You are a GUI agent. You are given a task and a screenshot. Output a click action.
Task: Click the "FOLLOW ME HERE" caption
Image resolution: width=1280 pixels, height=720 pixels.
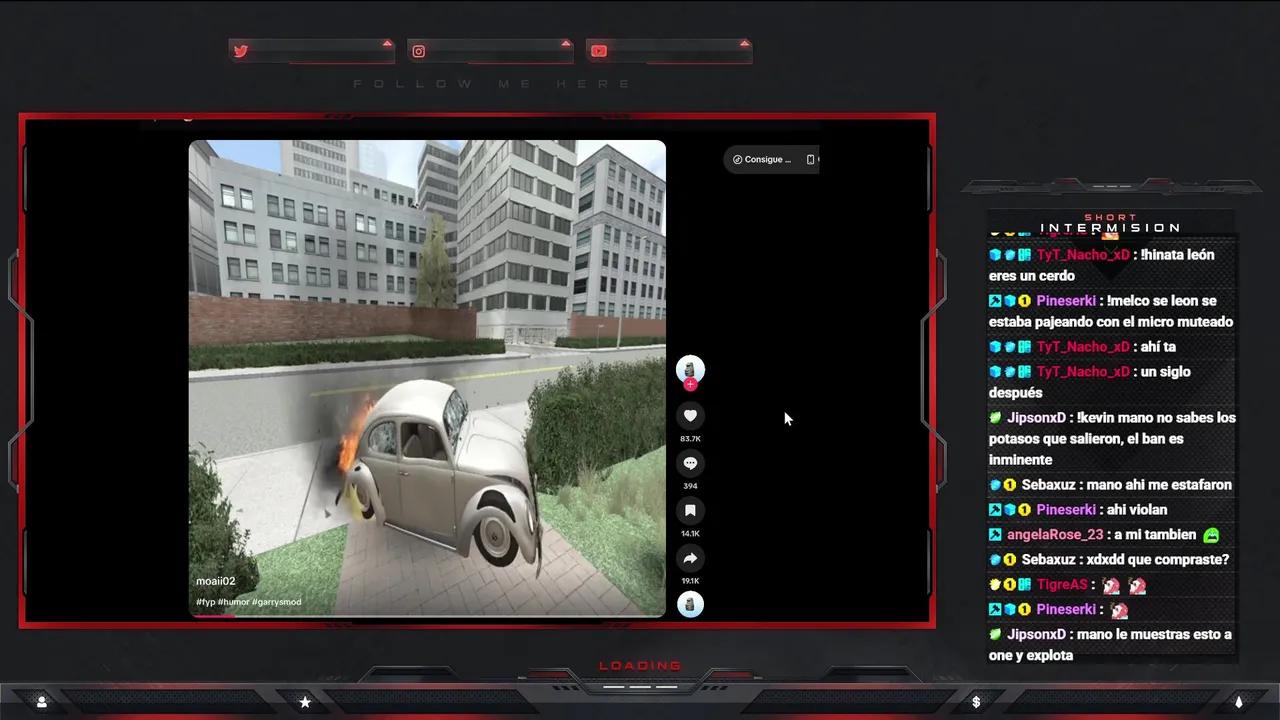coord(493,84)
